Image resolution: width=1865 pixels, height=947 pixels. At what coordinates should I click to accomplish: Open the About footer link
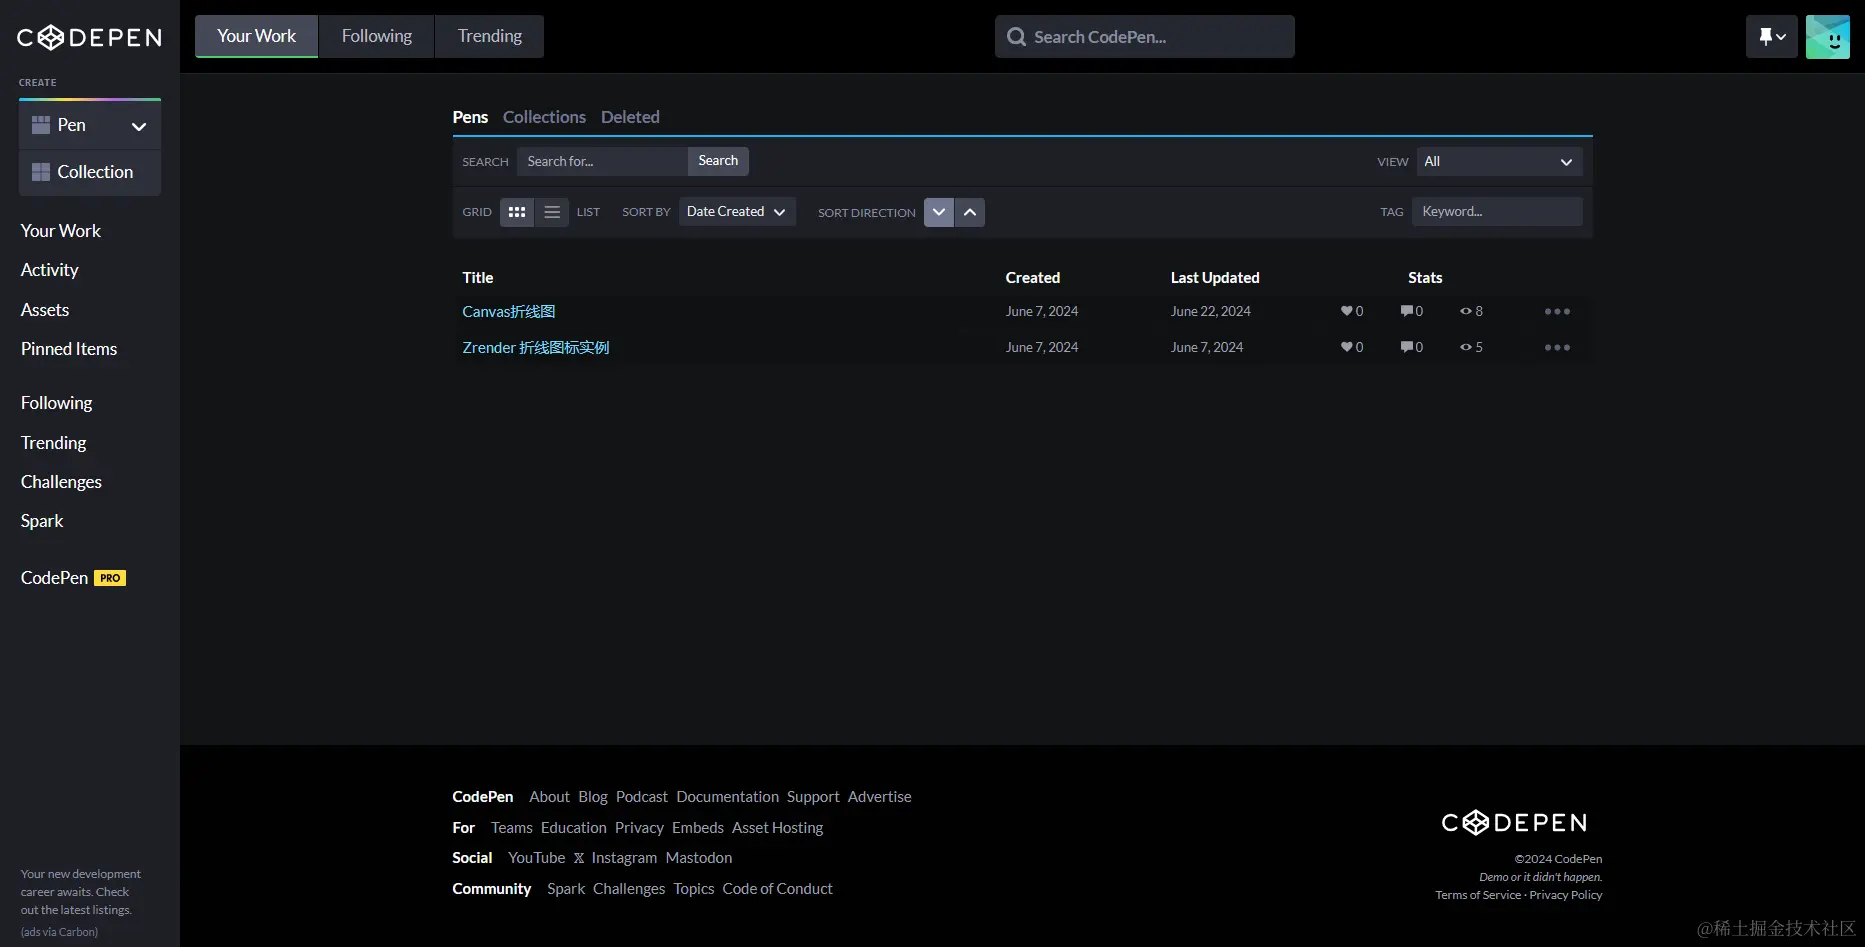(x=549, y=797)
